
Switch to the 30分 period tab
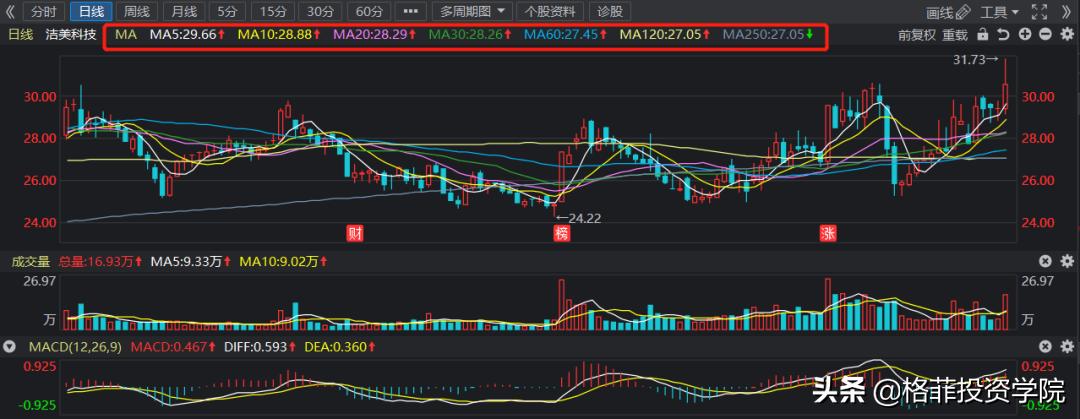[x=320, y=12]
